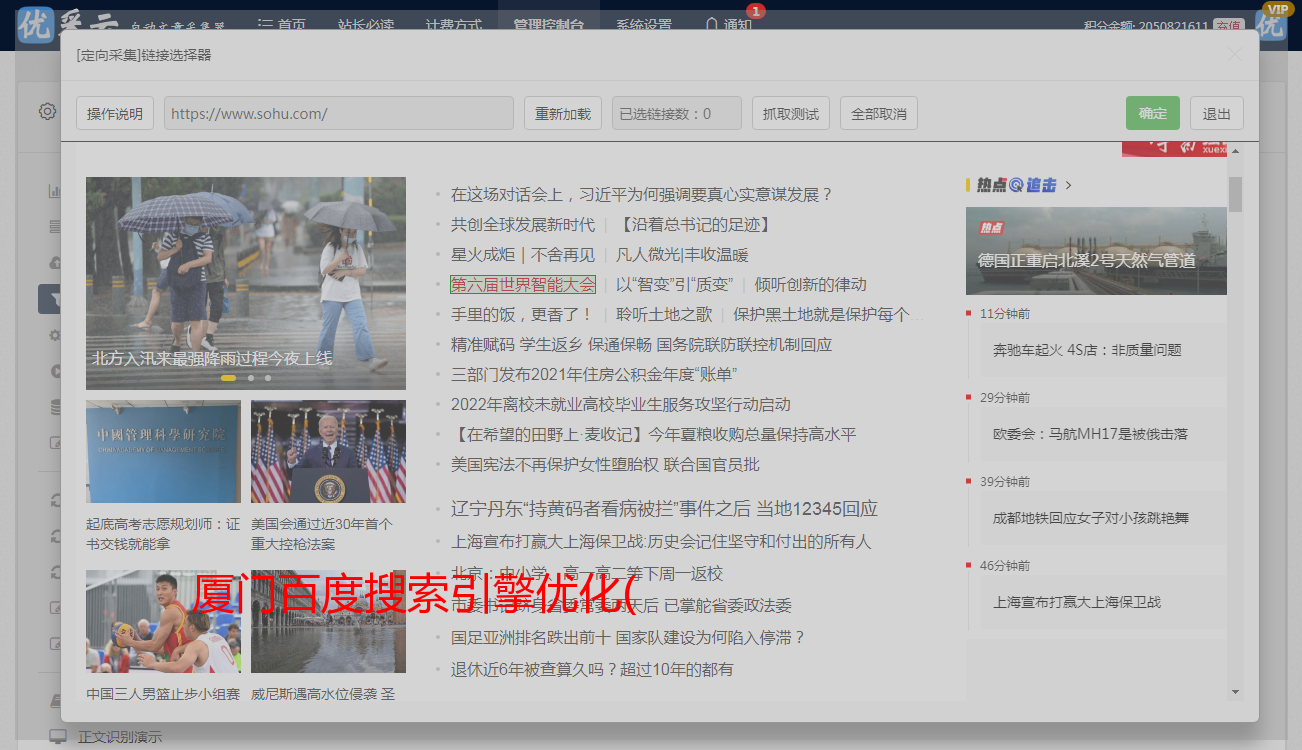1302x750 pixels.
Task: Click the scrollbar down arrow in dialog
Action: (x=1235, y=692)
